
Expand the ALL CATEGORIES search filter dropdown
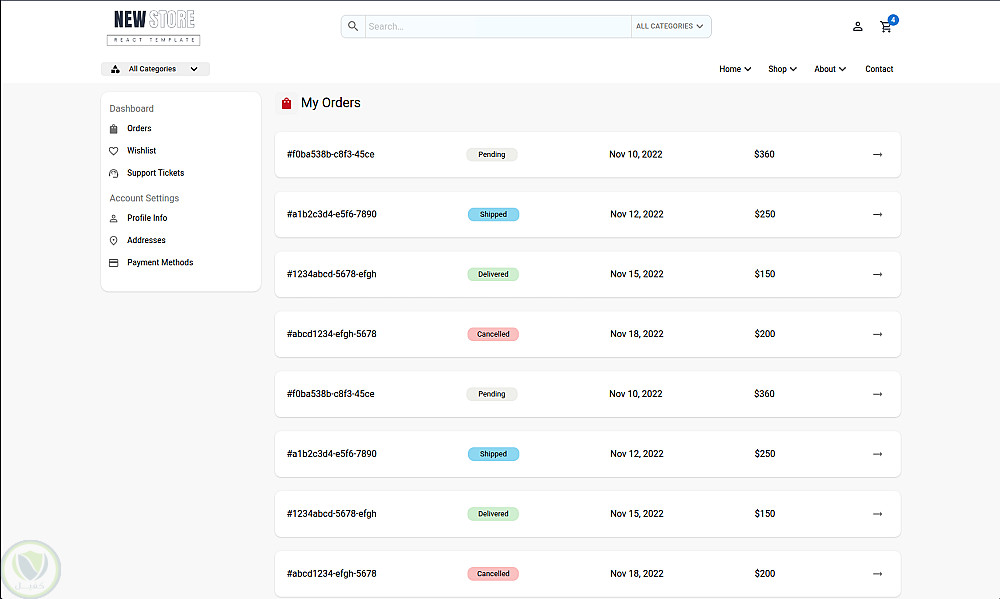coord(670,26)
